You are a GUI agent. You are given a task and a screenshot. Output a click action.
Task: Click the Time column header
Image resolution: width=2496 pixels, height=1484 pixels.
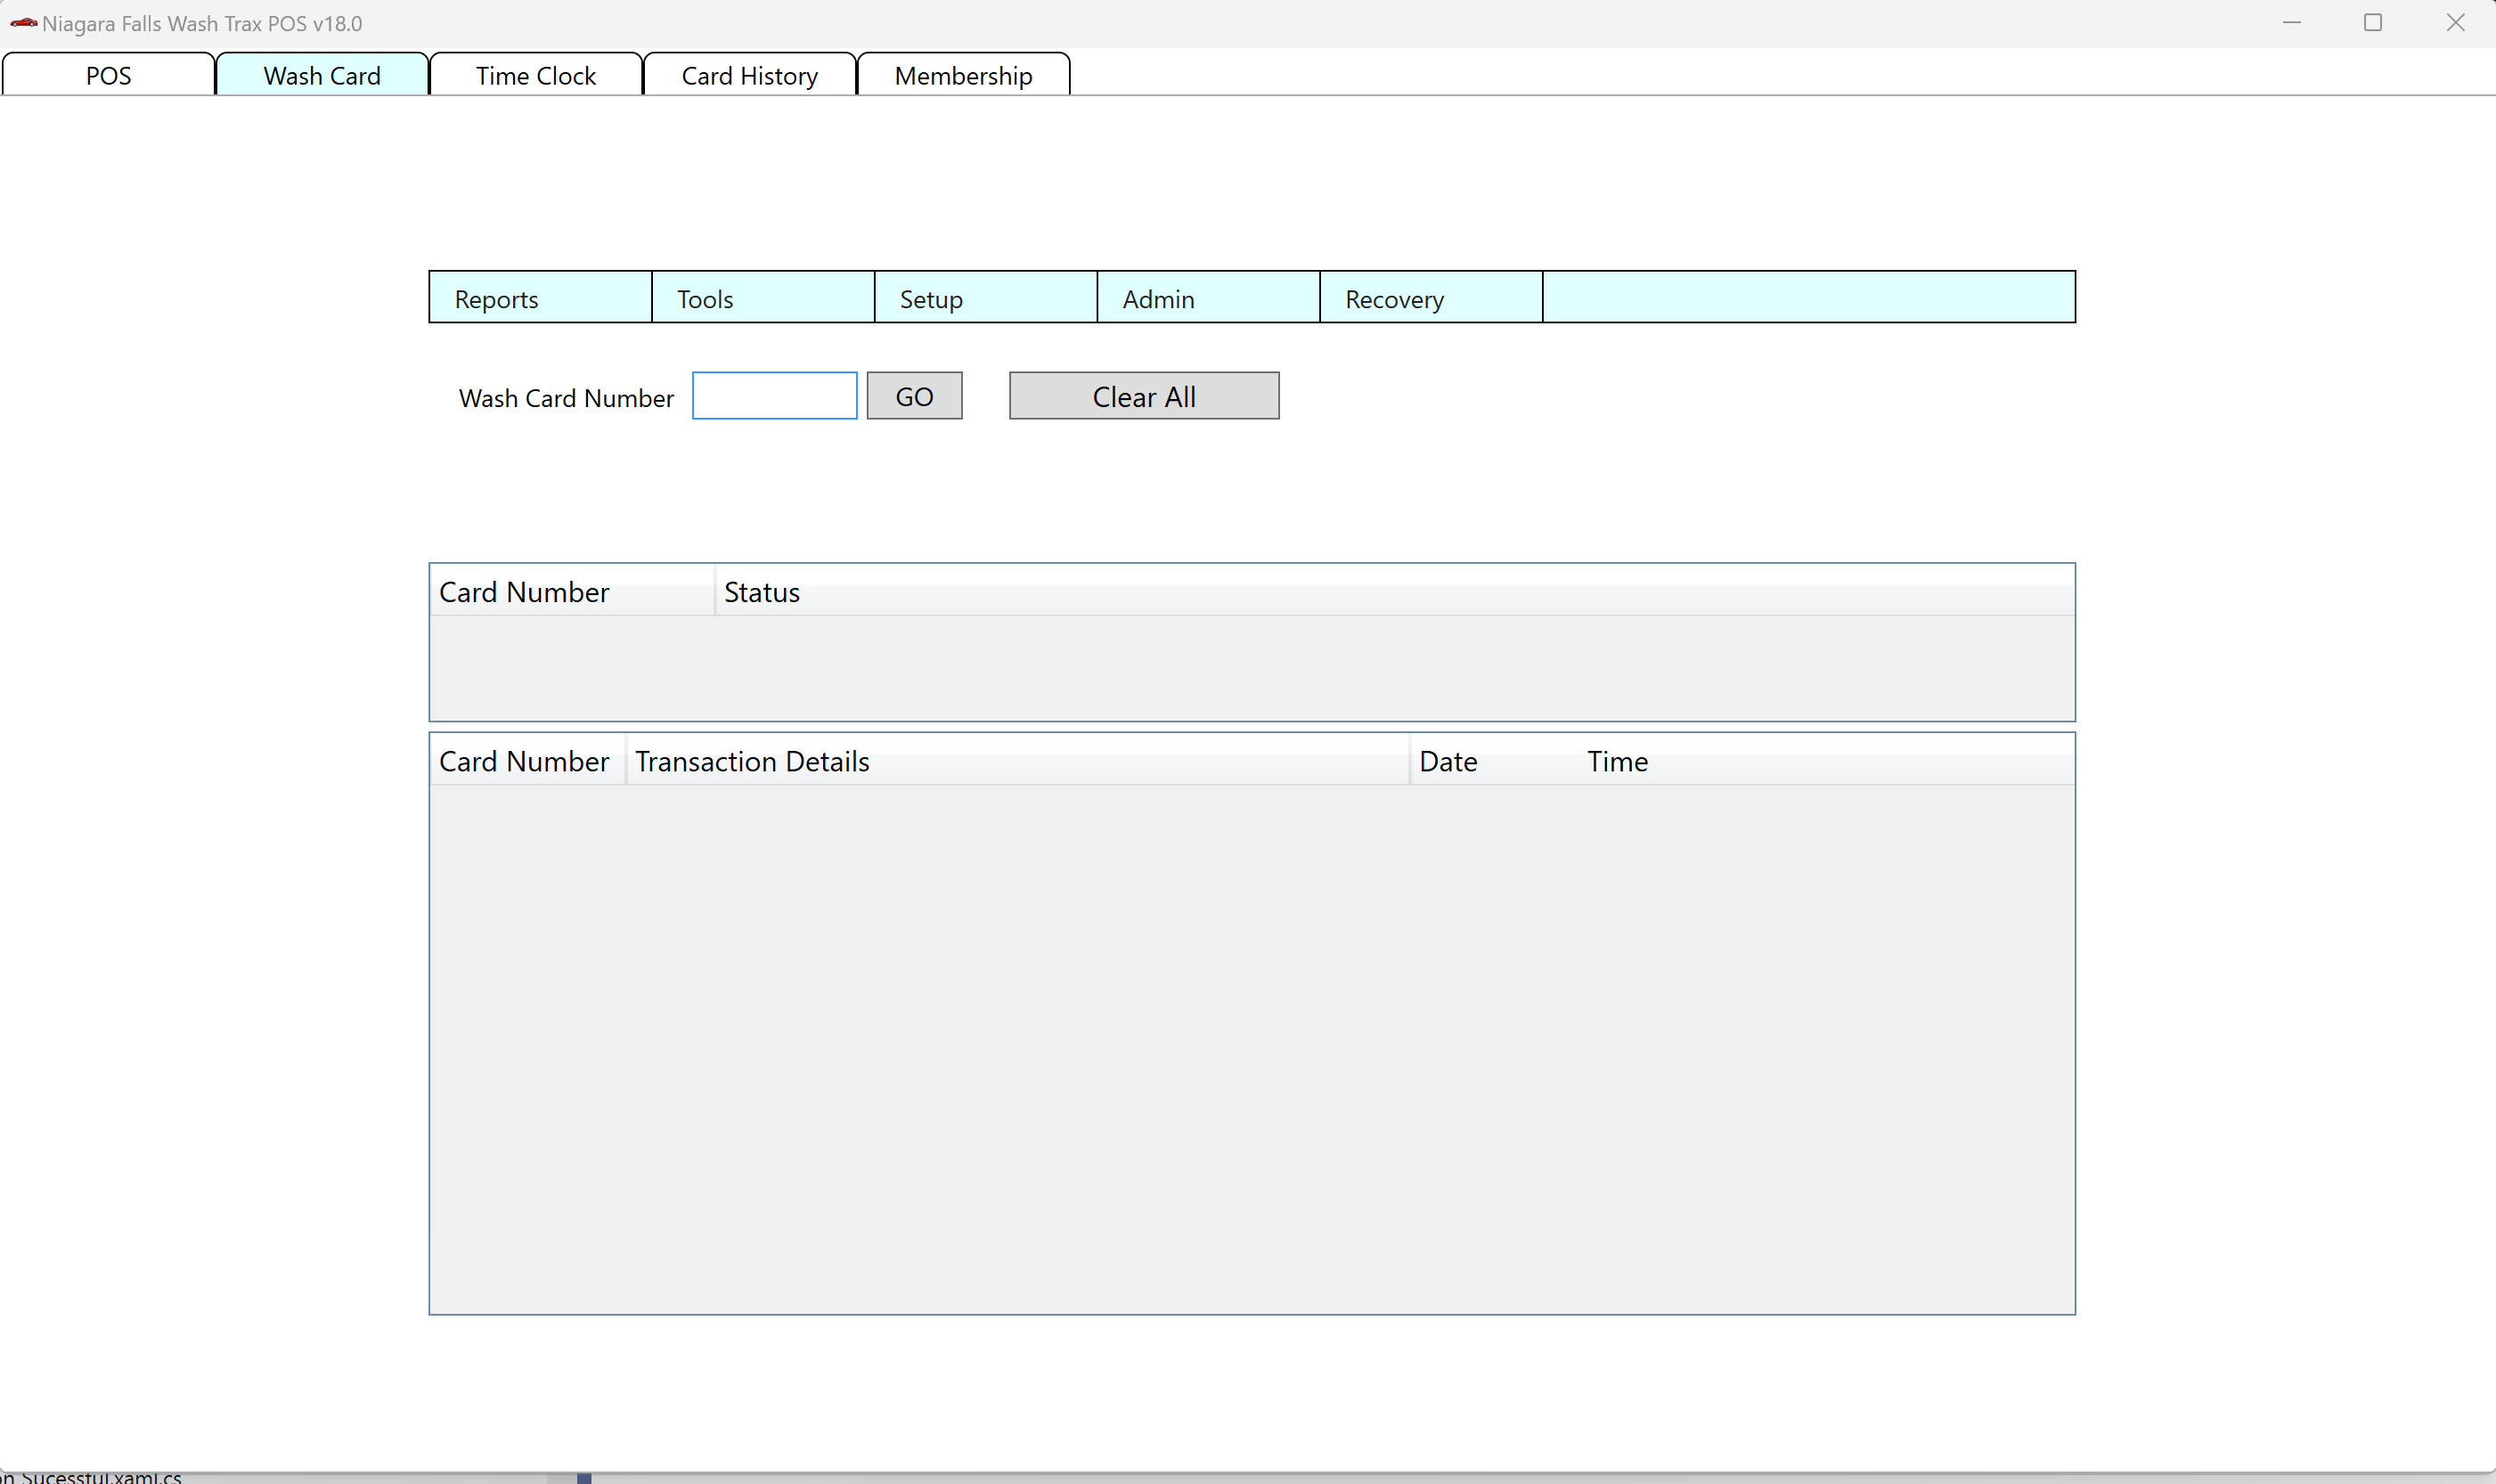coord(1614,760)
